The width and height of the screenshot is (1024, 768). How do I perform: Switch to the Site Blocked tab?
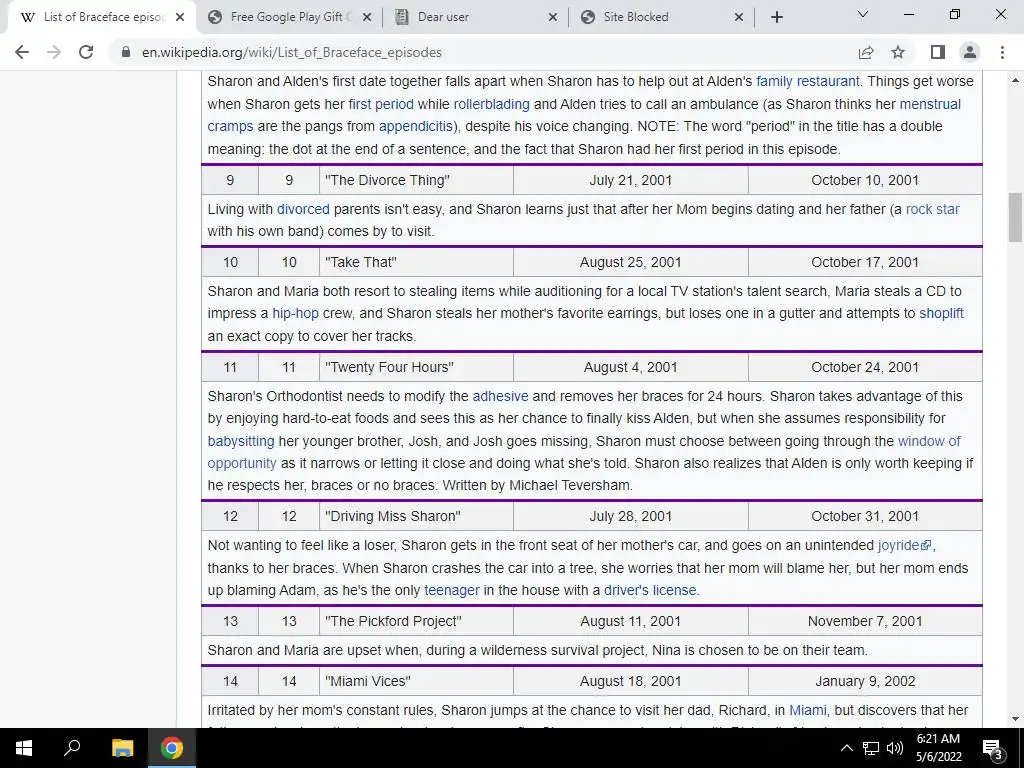click(660, 17)
